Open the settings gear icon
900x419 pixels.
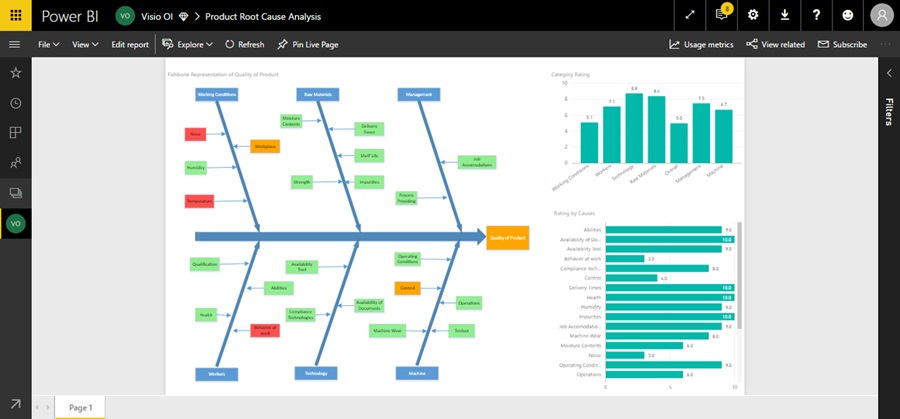coord(753,15)
